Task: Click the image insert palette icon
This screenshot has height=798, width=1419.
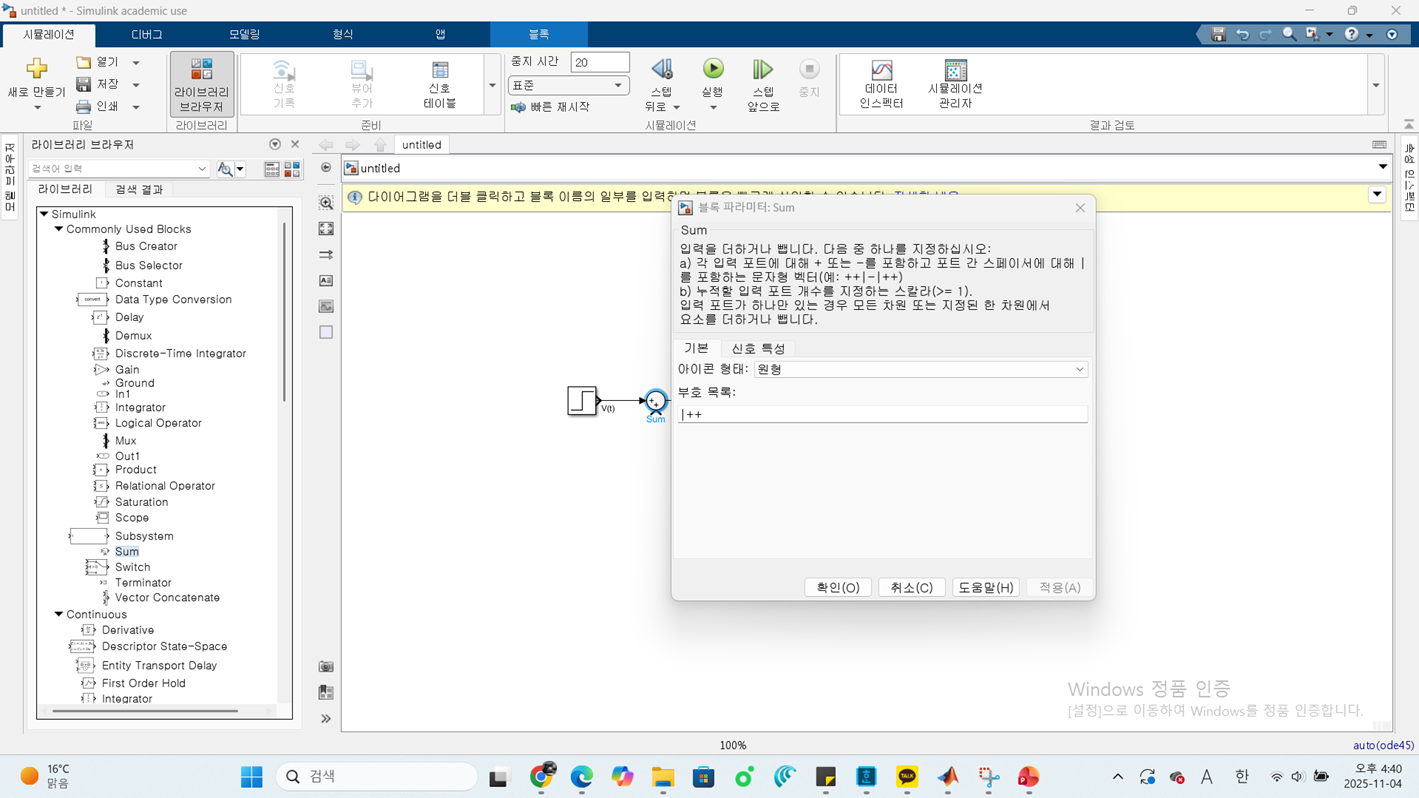Action: click(x=326, y=307)
